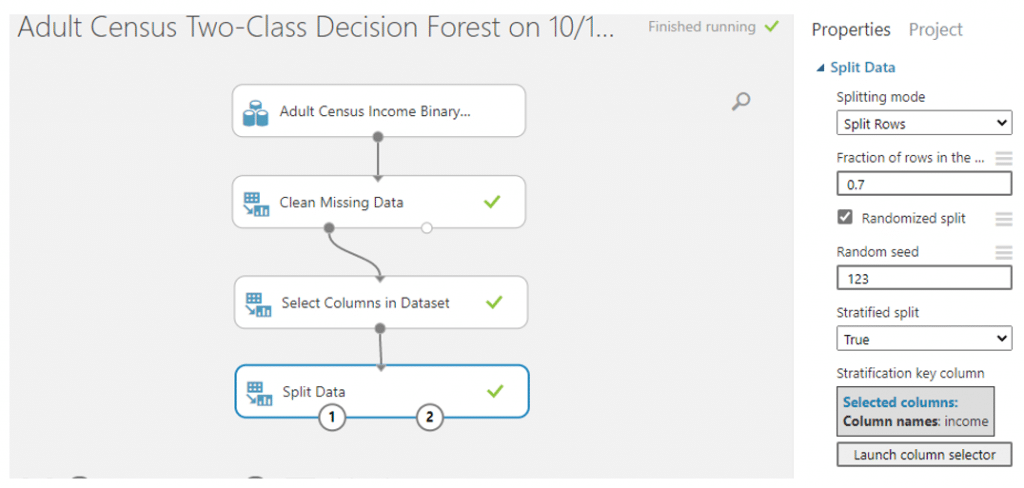The image size is (1024, 488).
Task: Click the unconnected Clean Missing Data output port
Action: pyautogui.click(x=426, y=228)
